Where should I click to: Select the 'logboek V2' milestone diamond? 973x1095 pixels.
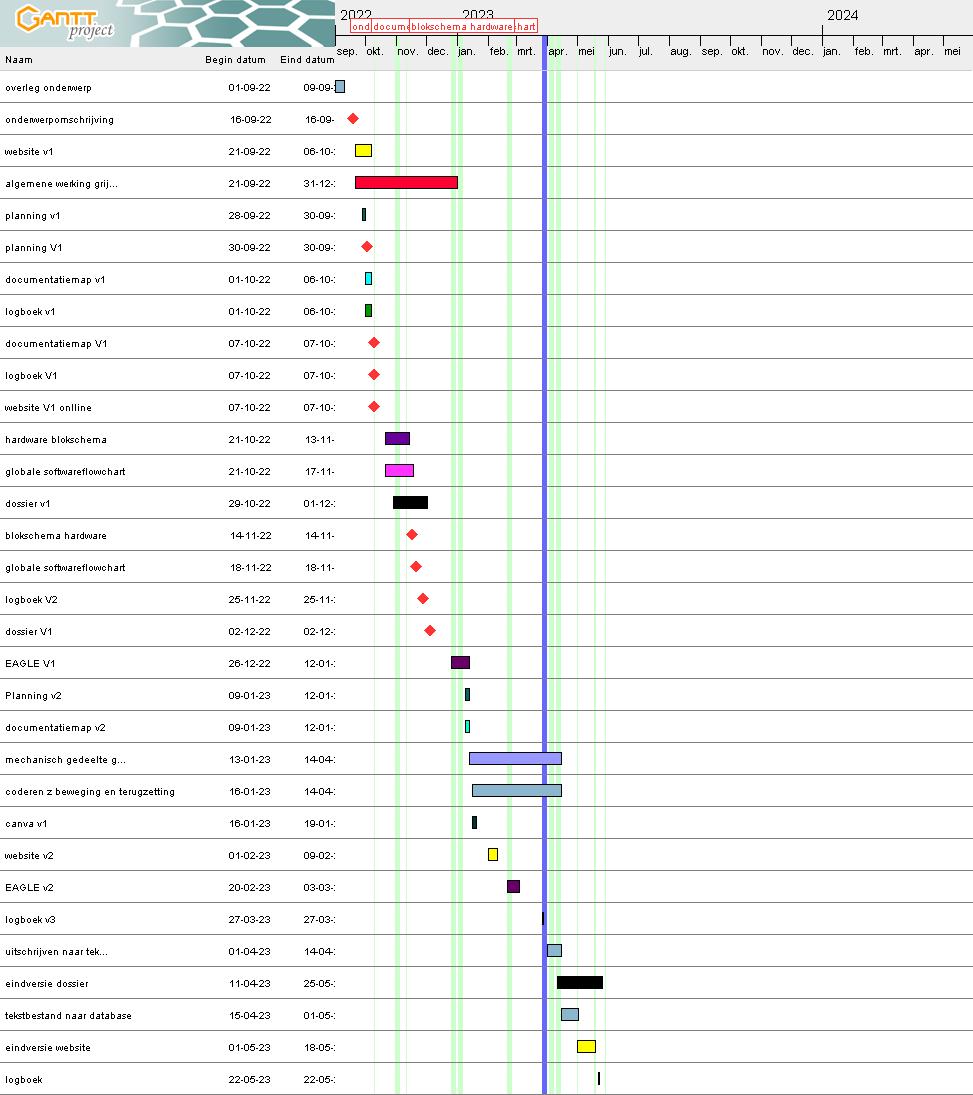pos(423,599)
